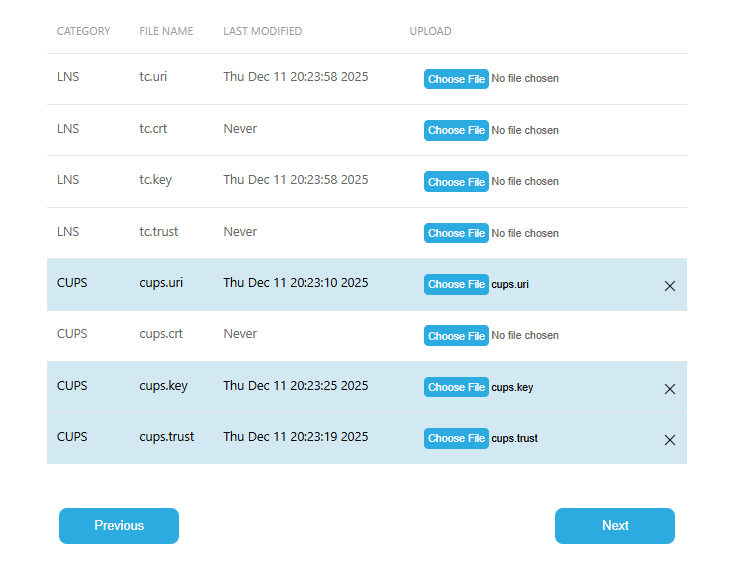The height and width of the screenshot is (570, 737).
Task: Click the tc.uri last modified timestamp
Action: (295, 77)
